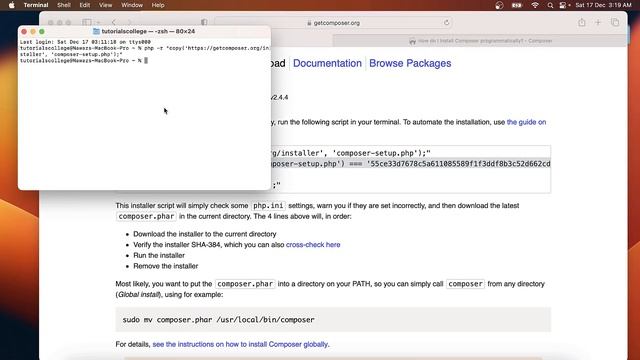The image size is (640, 360).
Task: Click the Terminal window title folder icon
Action: (x=96, y=31)
